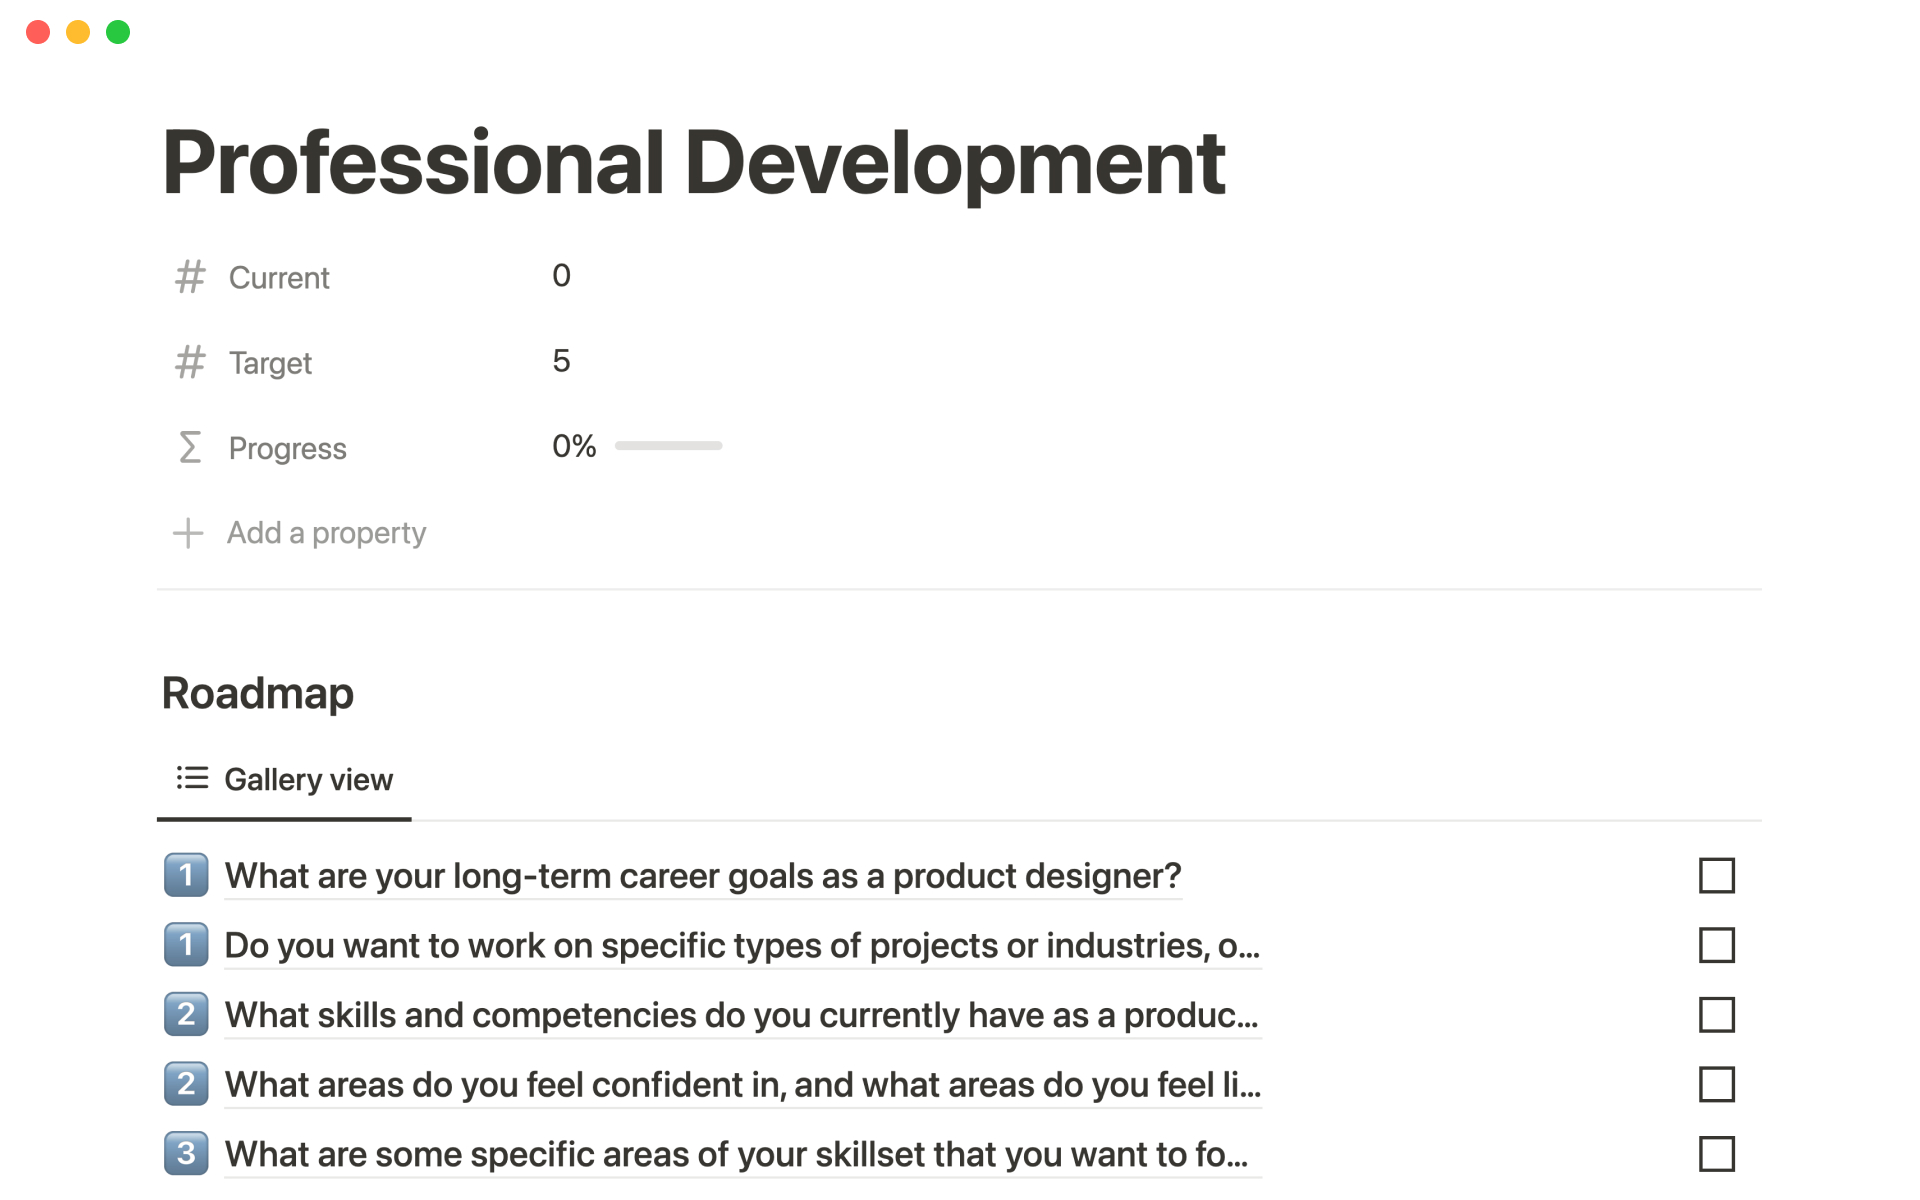Image resolution: width=1920 pixels, height=1200 pixels.
Task: Click the plus icon for Add a property
Action: 188,533
